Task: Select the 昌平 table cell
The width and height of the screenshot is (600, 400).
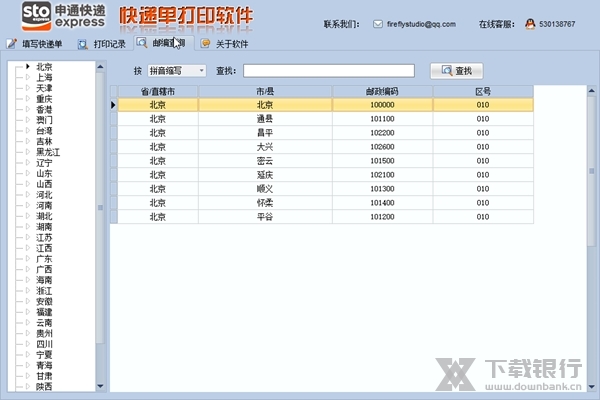Action: 265,133
